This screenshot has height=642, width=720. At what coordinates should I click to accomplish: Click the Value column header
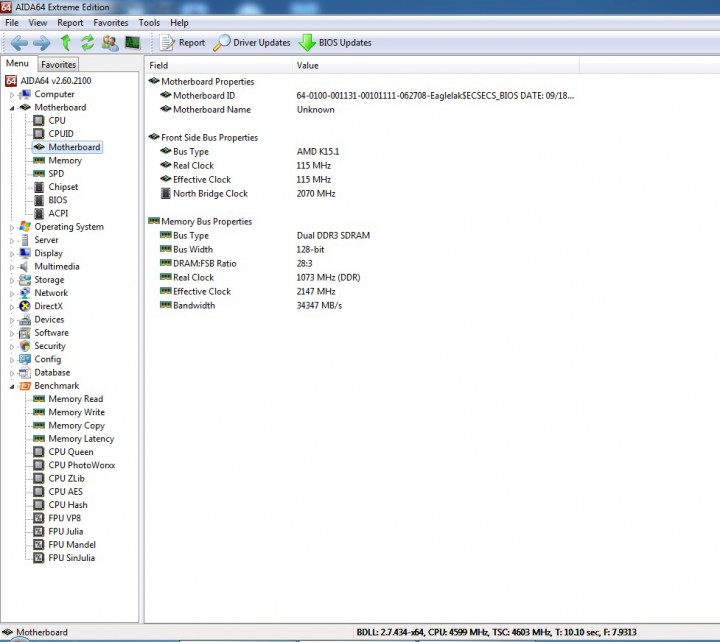click(436, 65)
